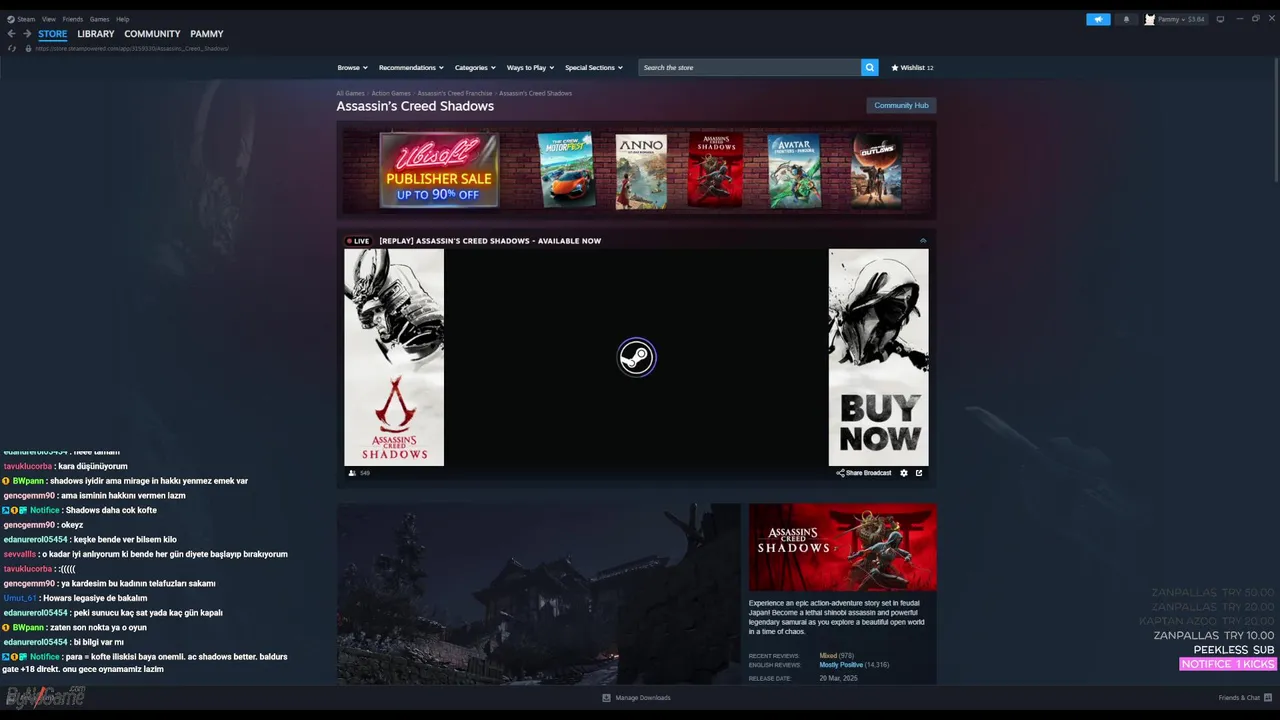Image resolution: width=1280 pixels, height=720 pixels.
Task: Click the Ubisoft Publisher Sale banner
Action: pos(439,170)
